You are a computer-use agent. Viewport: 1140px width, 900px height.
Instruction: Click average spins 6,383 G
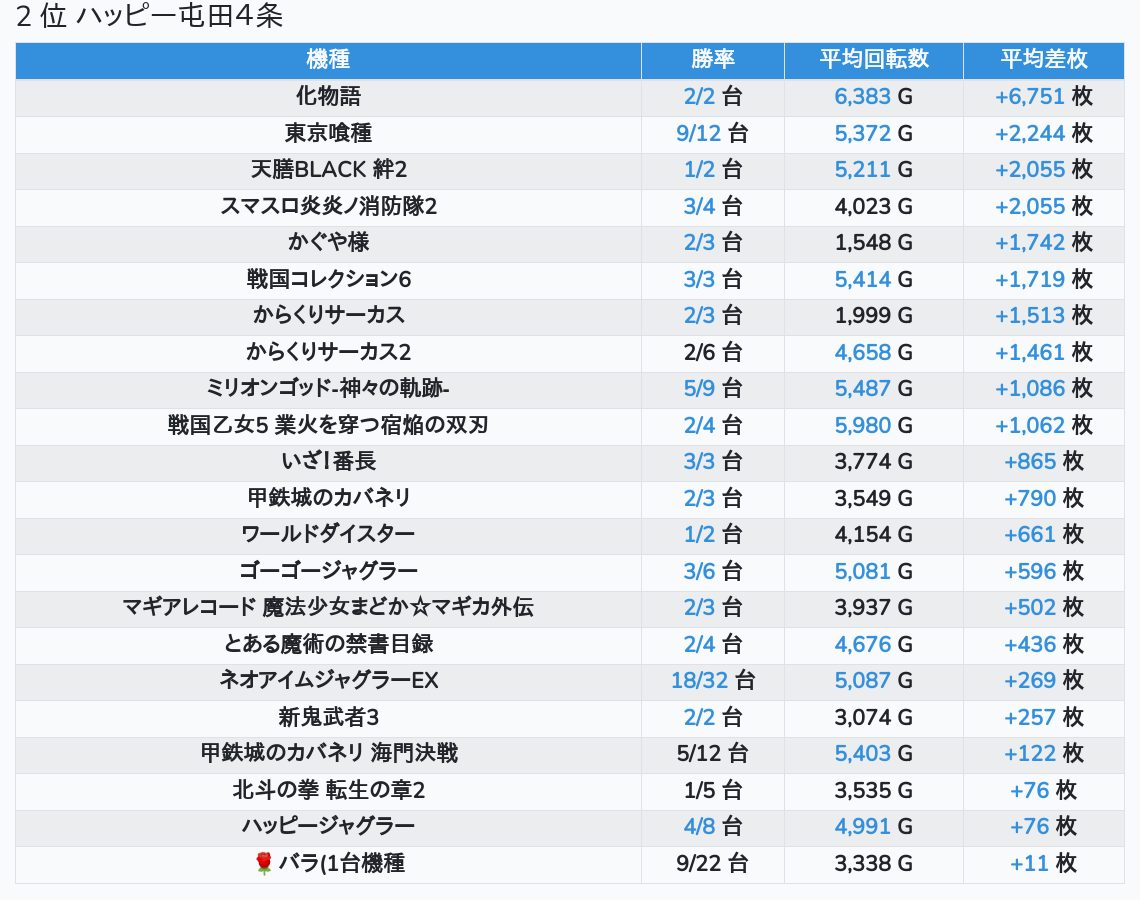[x=874, y=97]
